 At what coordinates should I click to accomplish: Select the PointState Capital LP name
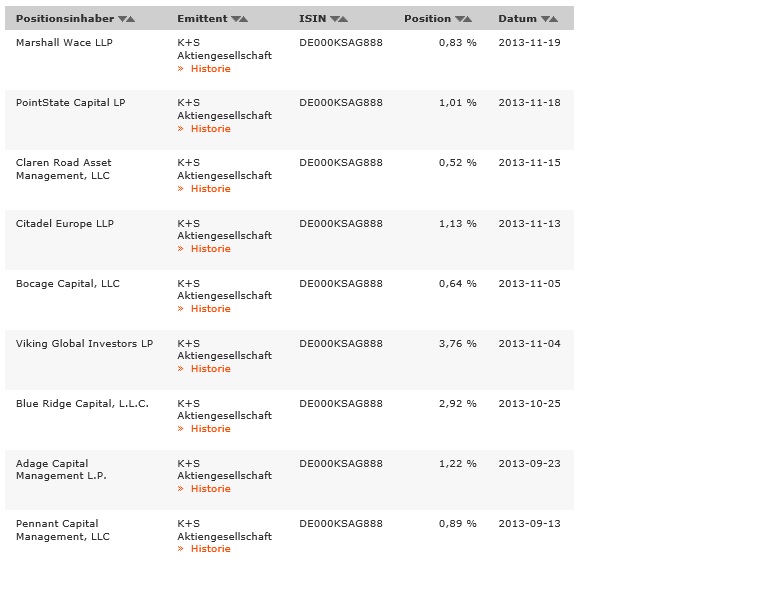tap(71, 103)
